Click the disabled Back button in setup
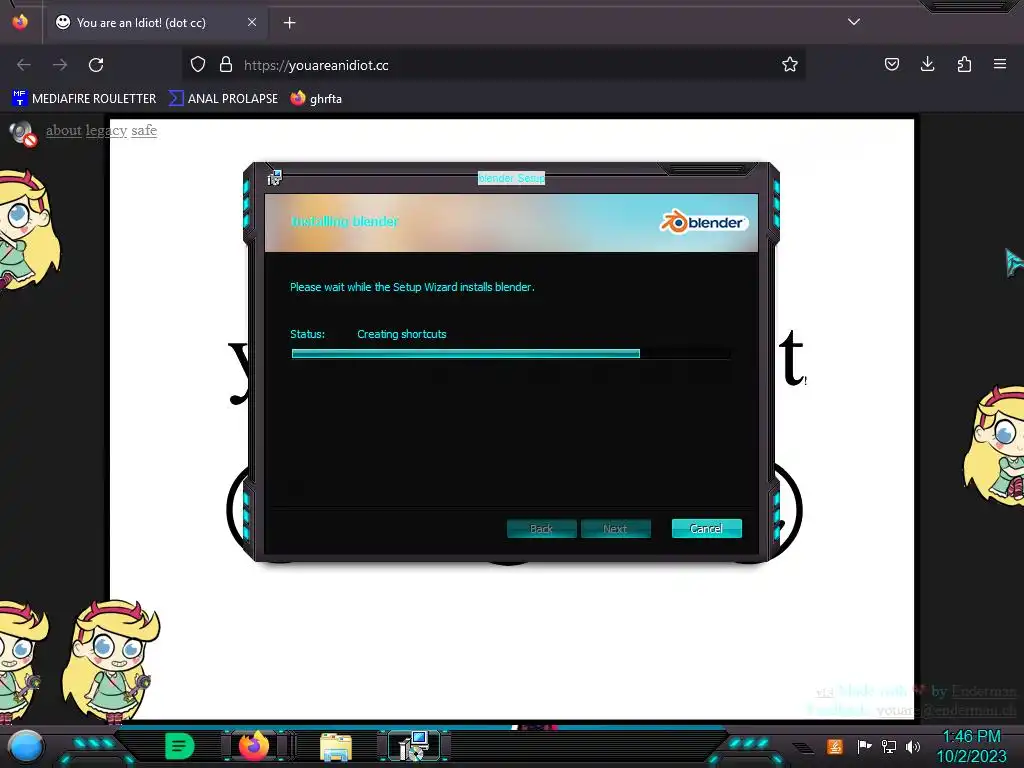 541,529
